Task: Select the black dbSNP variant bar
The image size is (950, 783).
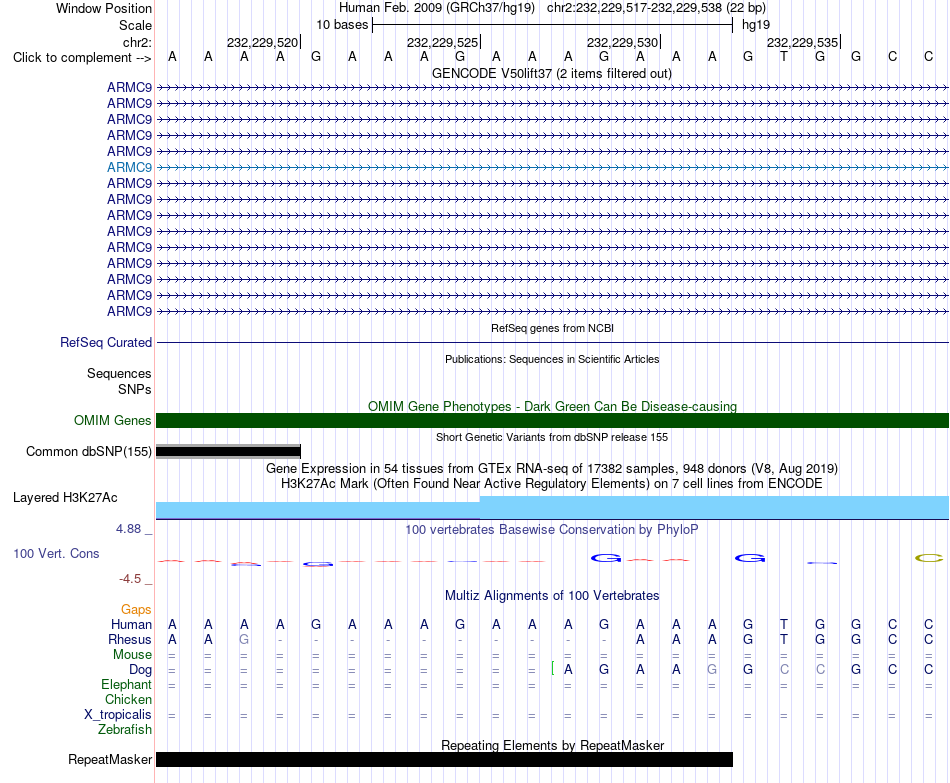Action: point(228,451)
